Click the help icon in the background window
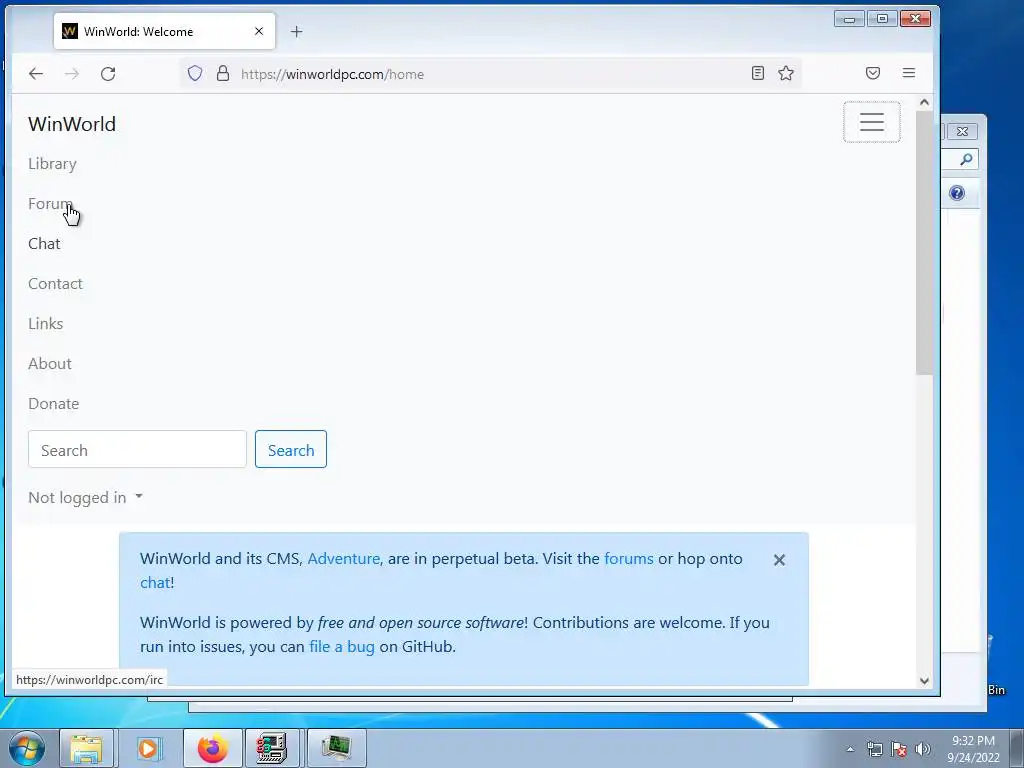 957,193
